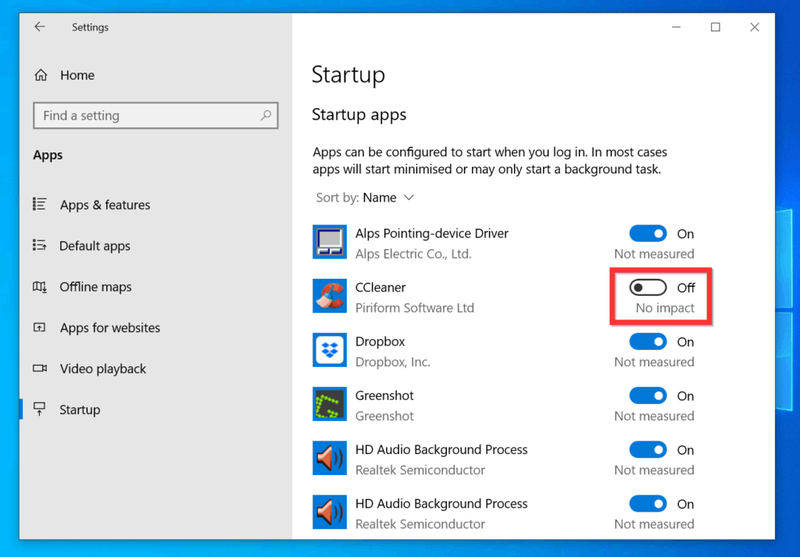This screenshot has width=800, height=557.
Task: Click the last HD Audio speaker icon
Action: click(330, 512)
